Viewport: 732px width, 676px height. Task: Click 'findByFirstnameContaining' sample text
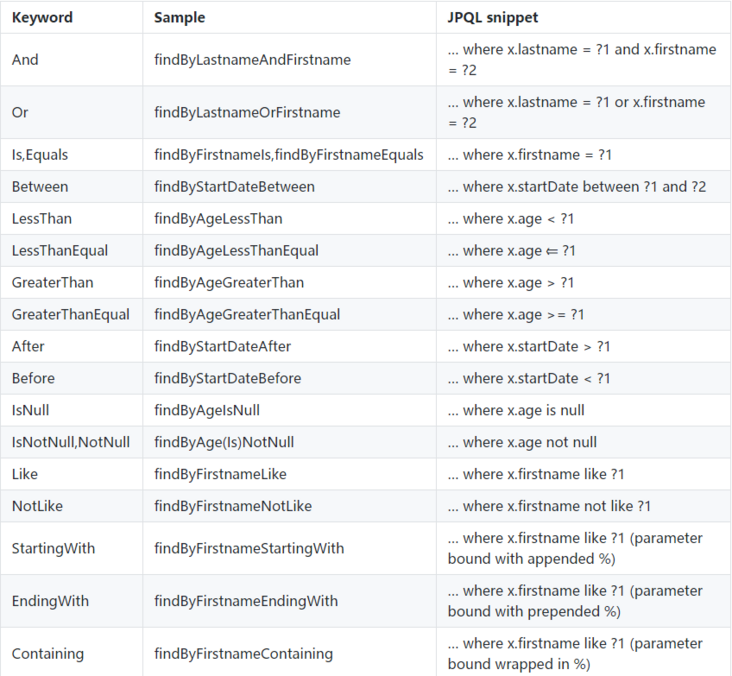243,654
